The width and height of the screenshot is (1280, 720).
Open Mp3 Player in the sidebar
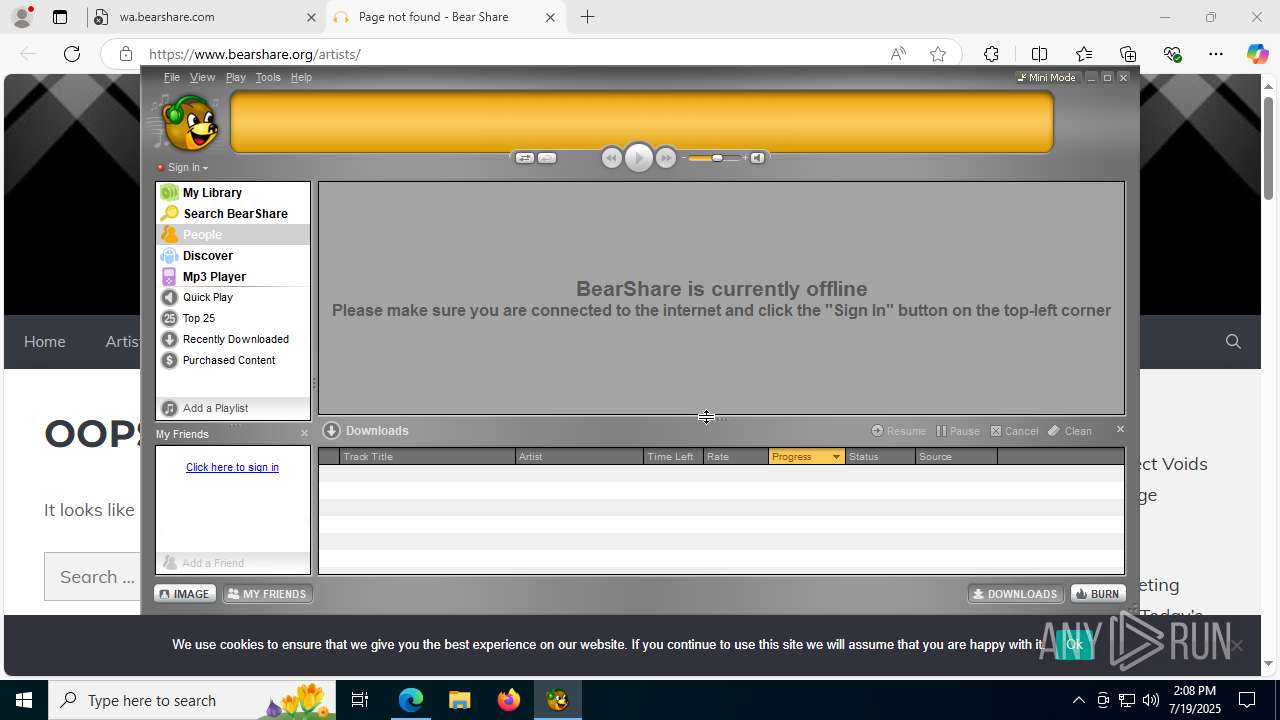tap(233, 276)
